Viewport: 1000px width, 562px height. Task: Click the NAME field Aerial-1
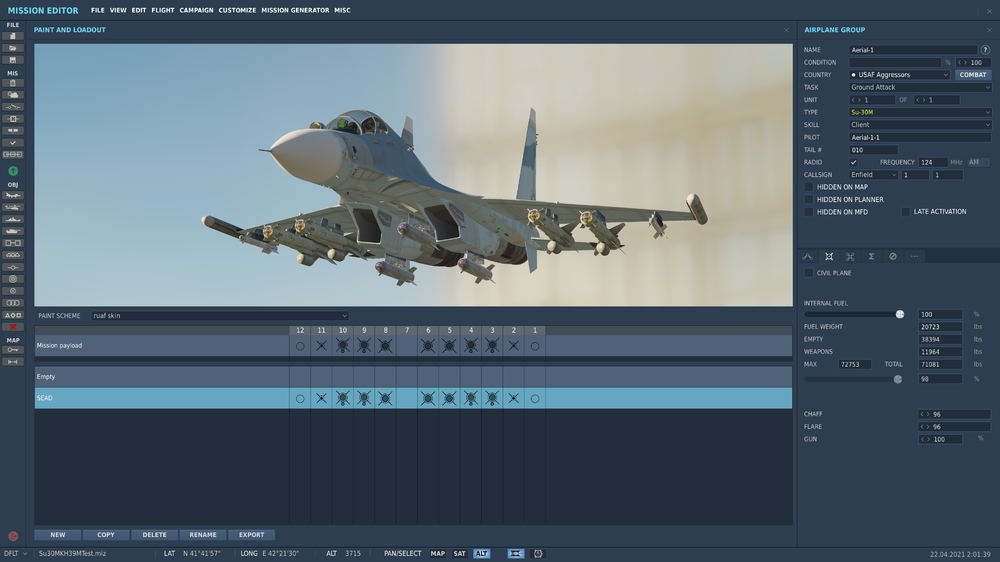(913, 50)
